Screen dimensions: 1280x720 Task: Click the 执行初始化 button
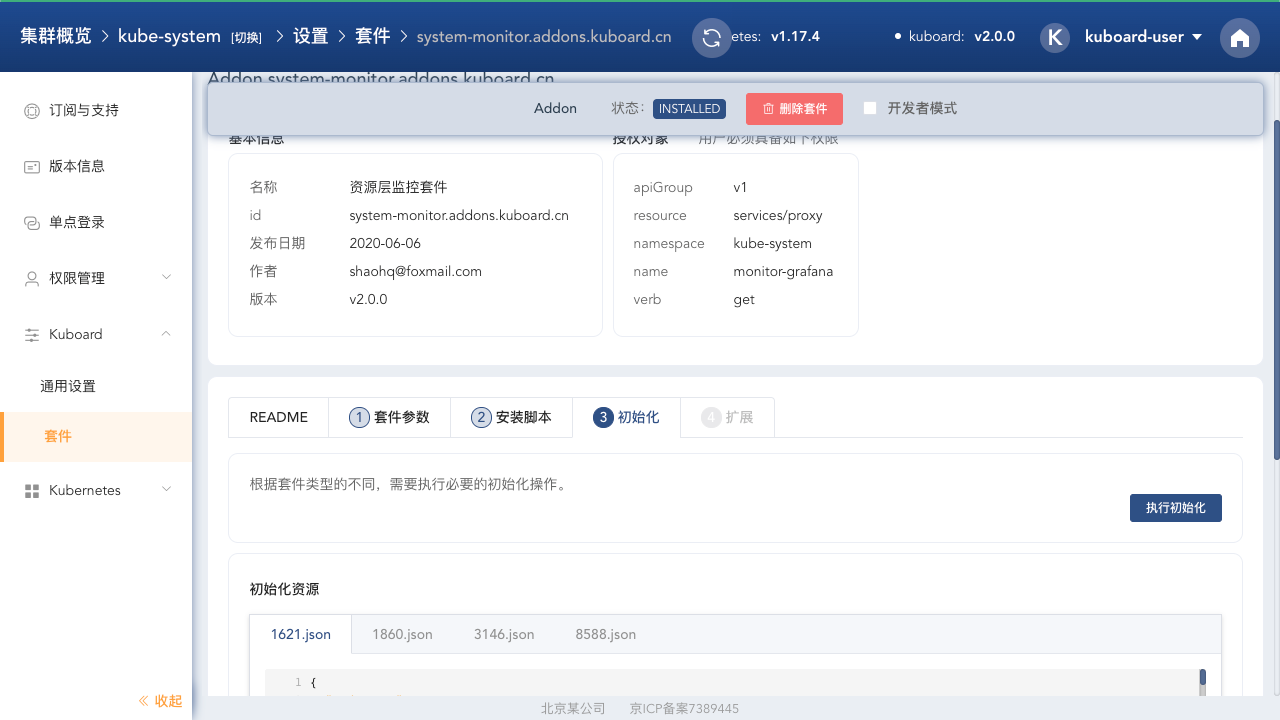pyautogui.click(x=1175, y=508)
